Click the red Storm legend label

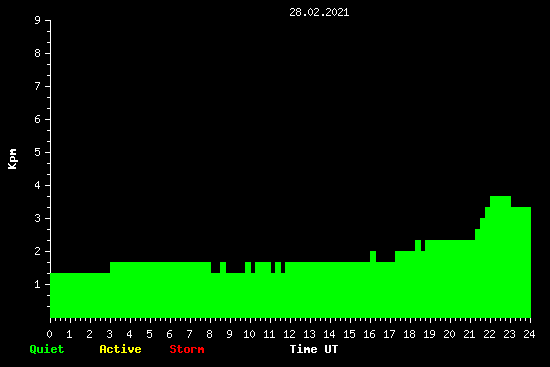pos(187,349)
